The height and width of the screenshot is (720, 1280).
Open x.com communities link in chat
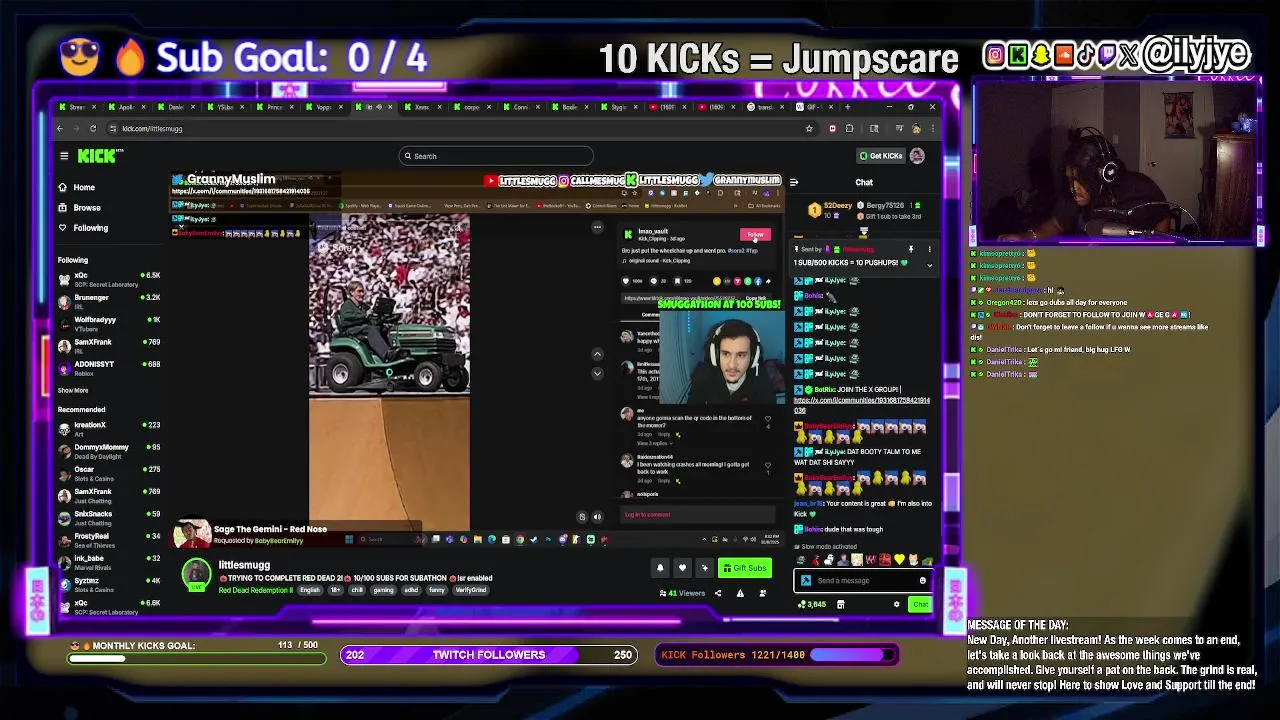(x=862, y=404)
